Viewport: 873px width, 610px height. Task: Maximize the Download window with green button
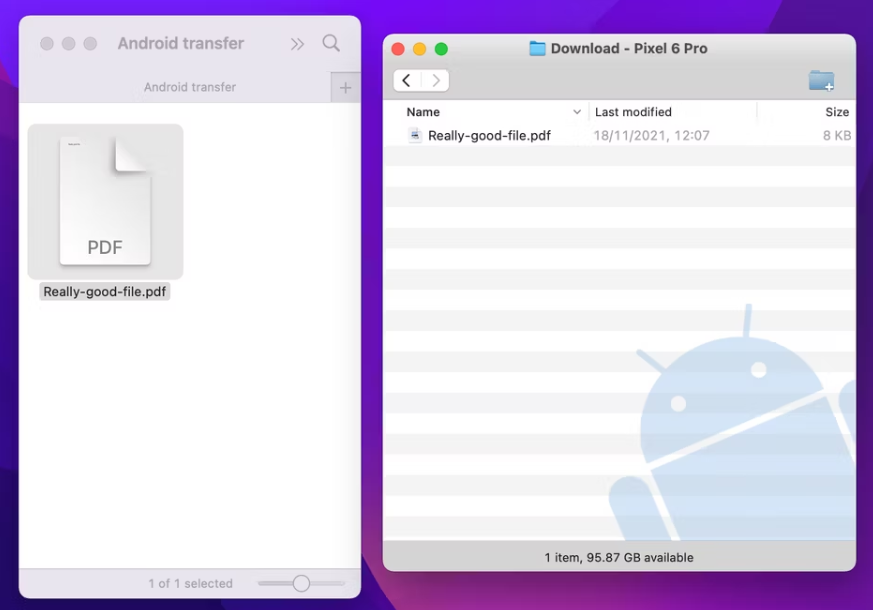[441, 49]
